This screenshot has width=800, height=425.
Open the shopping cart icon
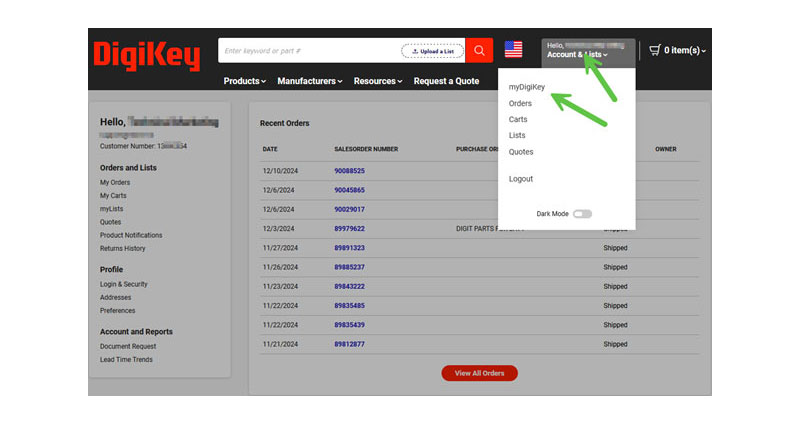656,50
